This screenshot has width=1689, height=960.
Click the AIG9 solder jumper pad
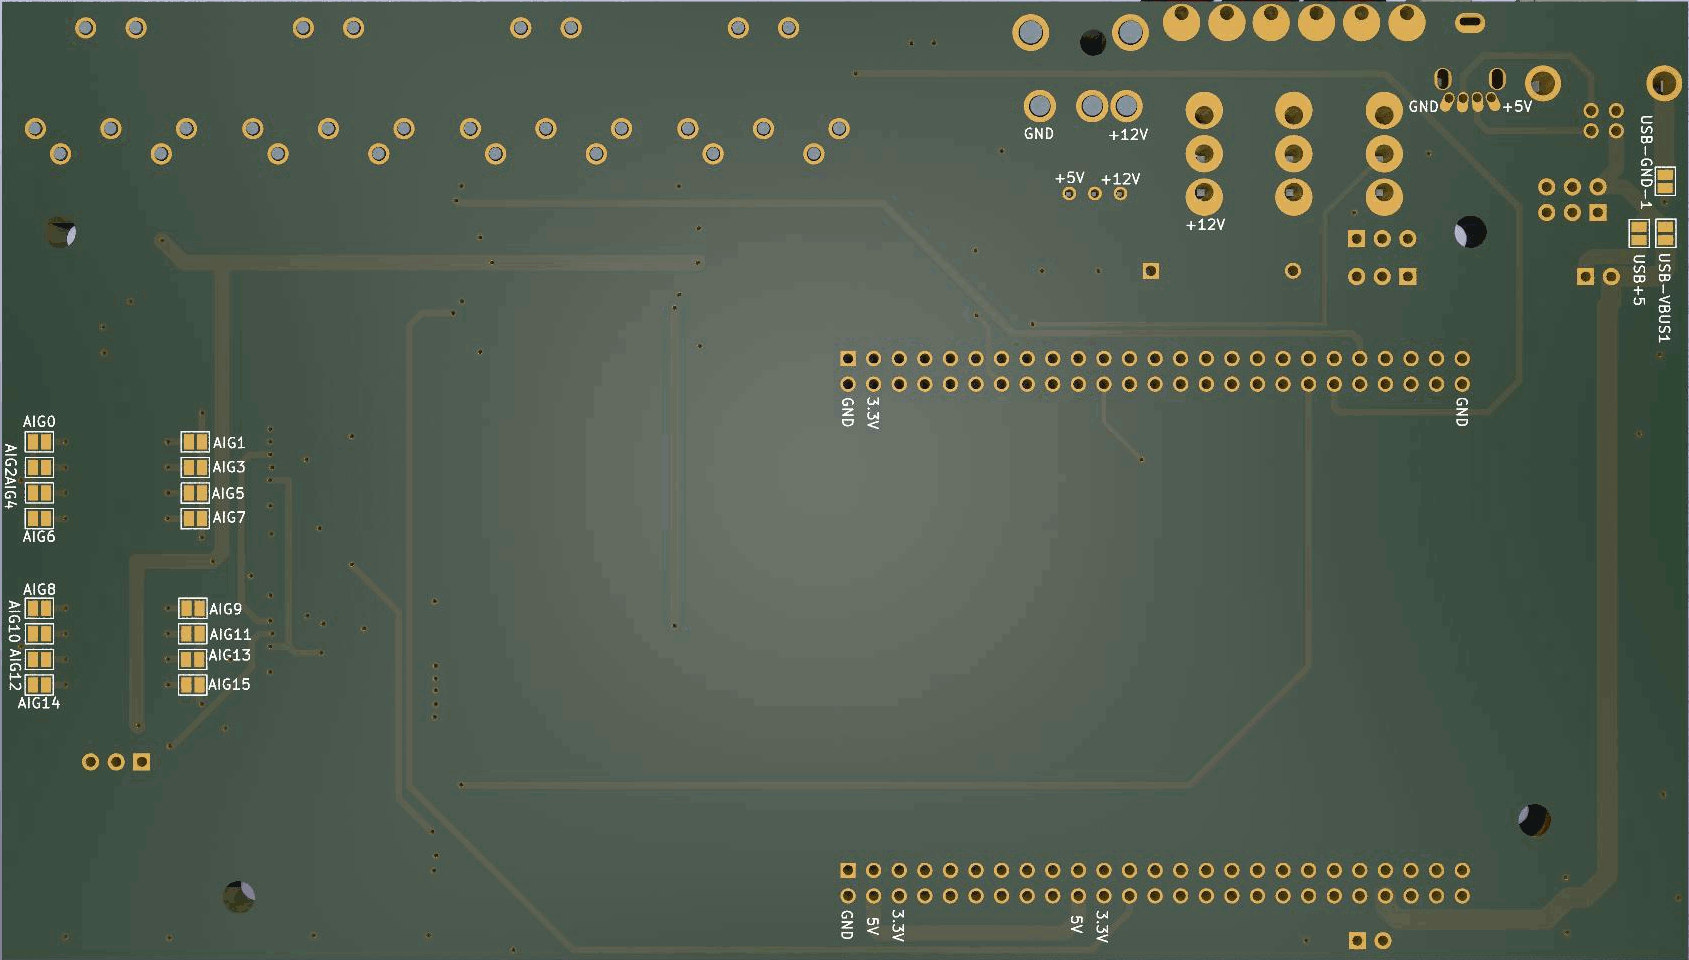point(192,608)
